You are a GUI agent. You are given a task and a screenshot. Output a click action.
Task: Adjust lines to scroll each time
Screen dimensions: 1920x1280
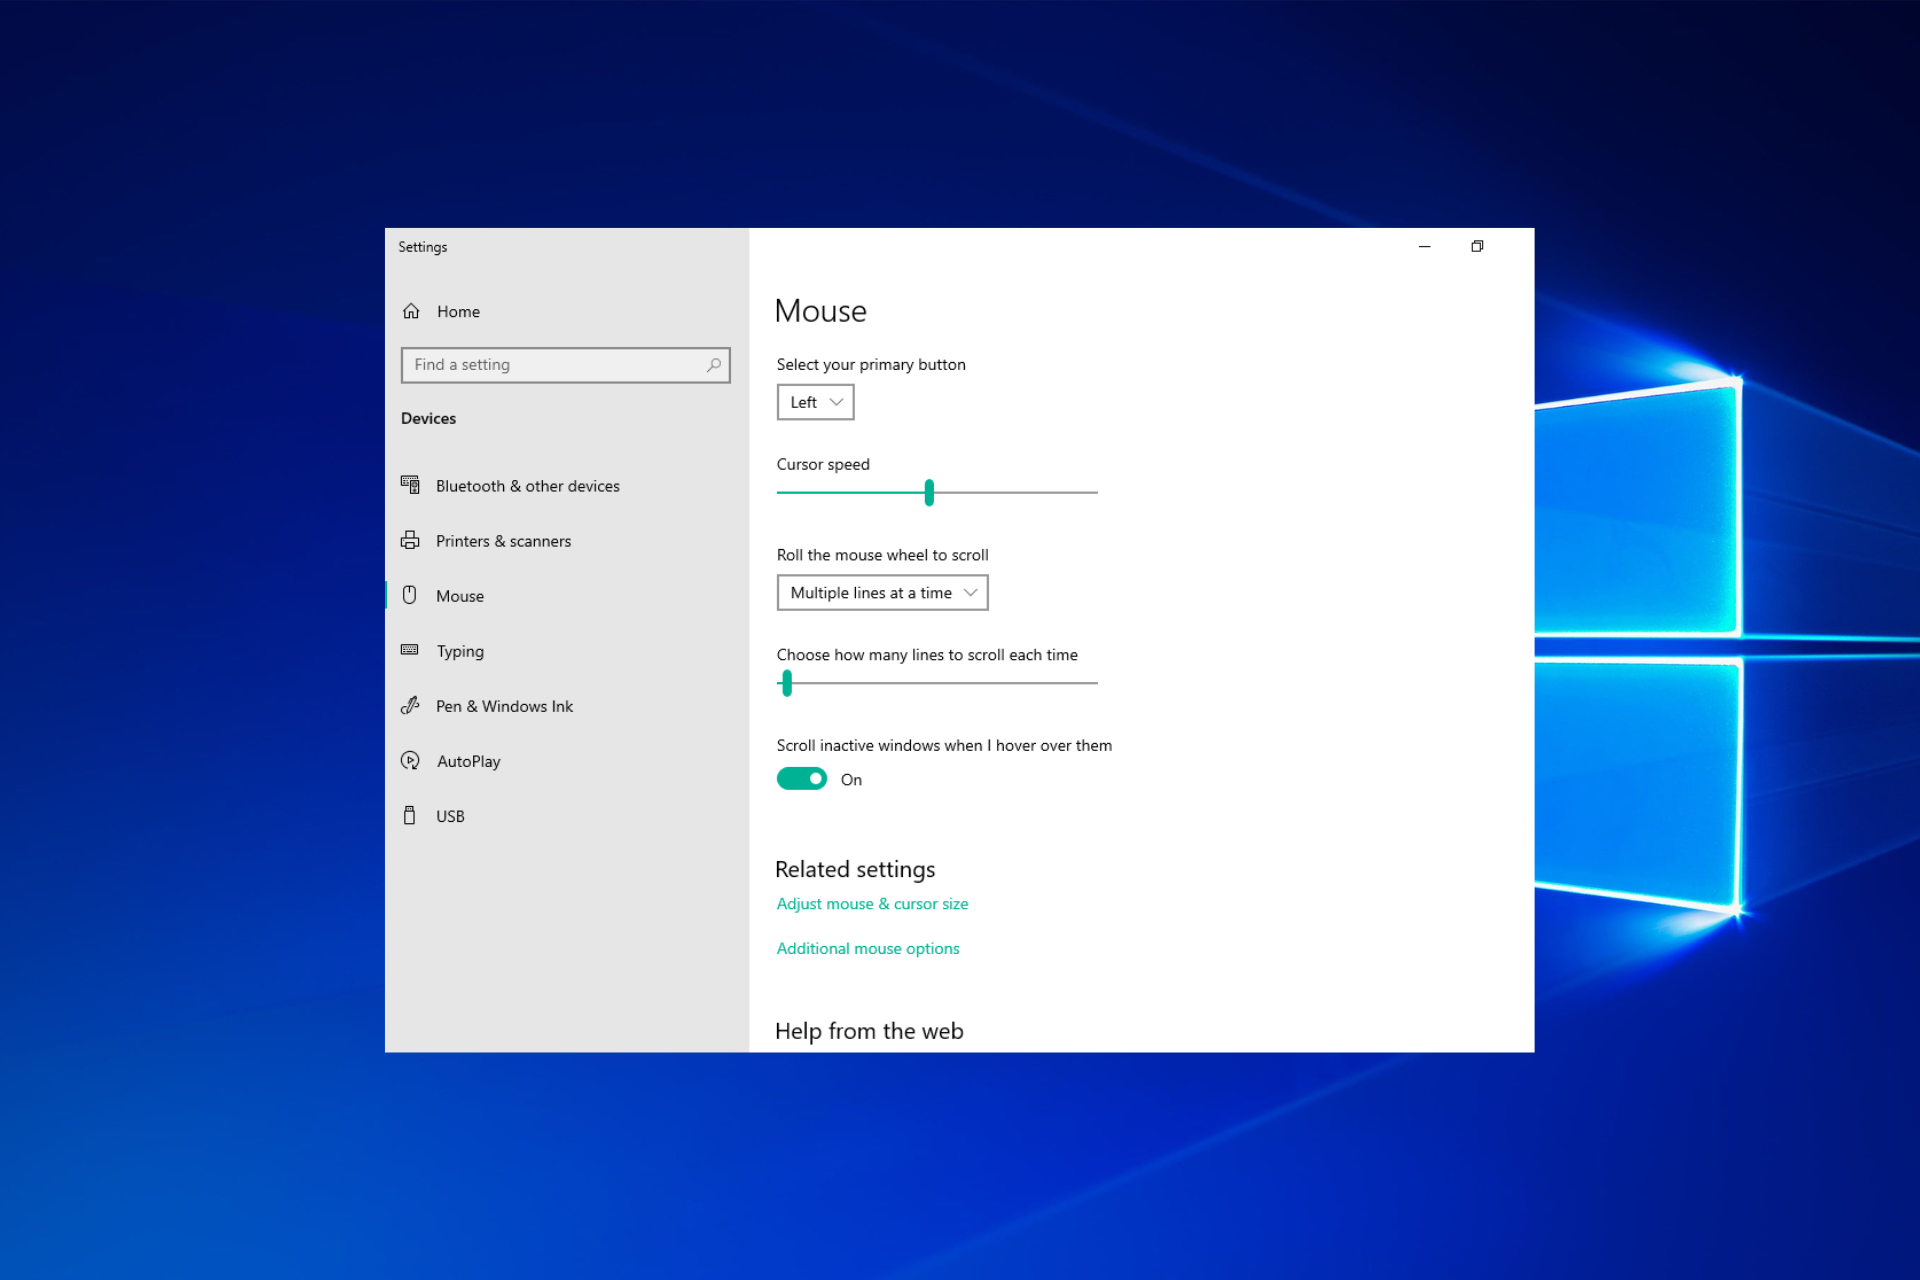click(x=786, y=683)
